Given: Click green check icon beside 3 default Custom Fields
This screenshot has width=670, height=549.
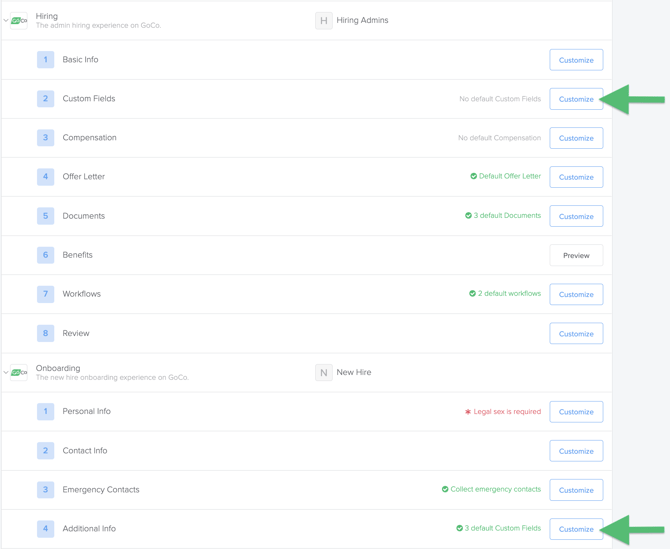Looking at the screenshot, I should click(x=459, y=528).
